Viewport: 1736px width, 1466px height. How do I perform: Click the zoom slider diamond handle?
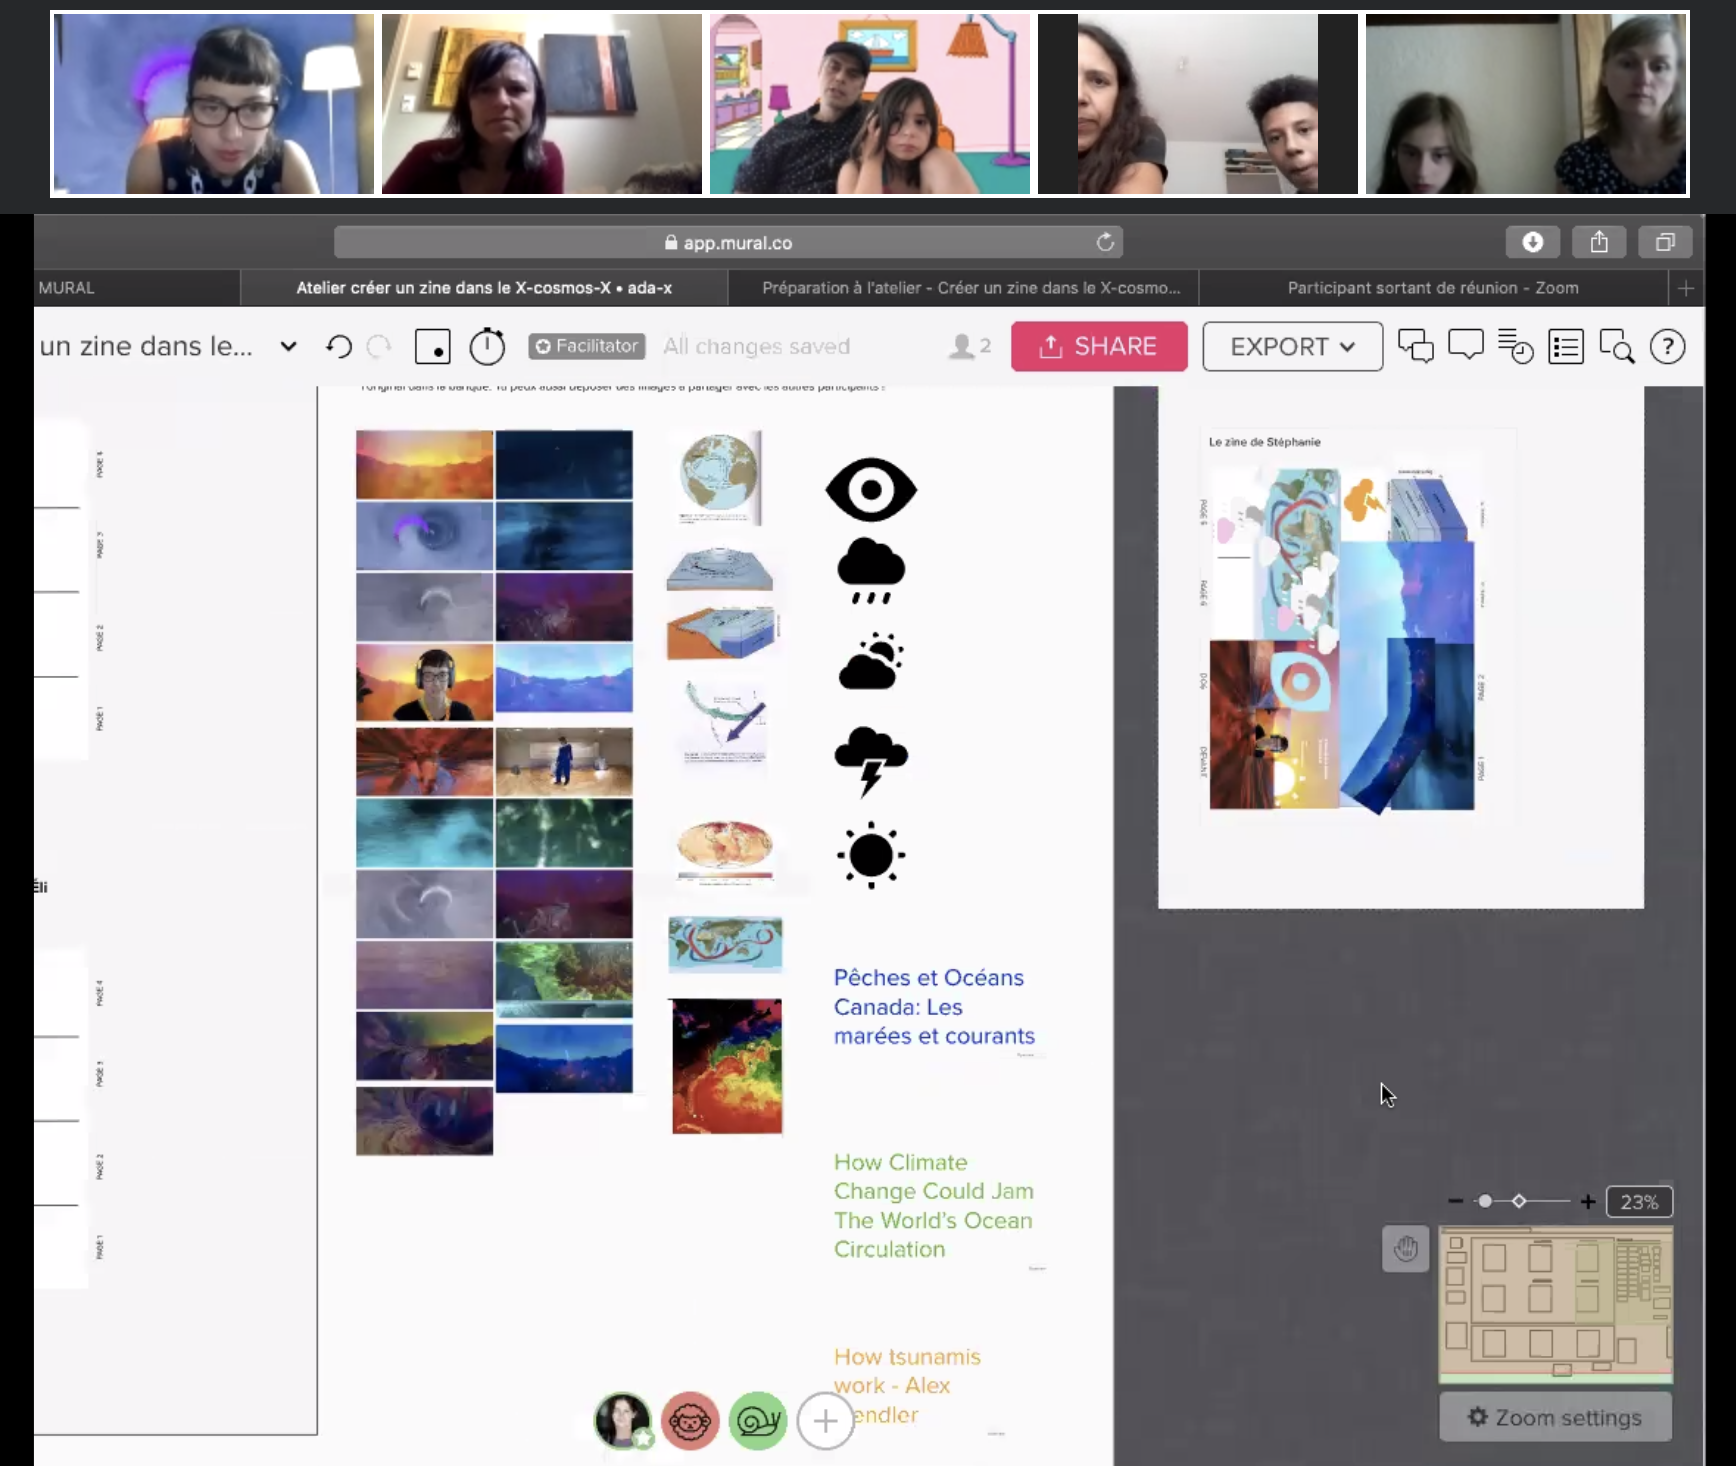coord(1519,1201)
